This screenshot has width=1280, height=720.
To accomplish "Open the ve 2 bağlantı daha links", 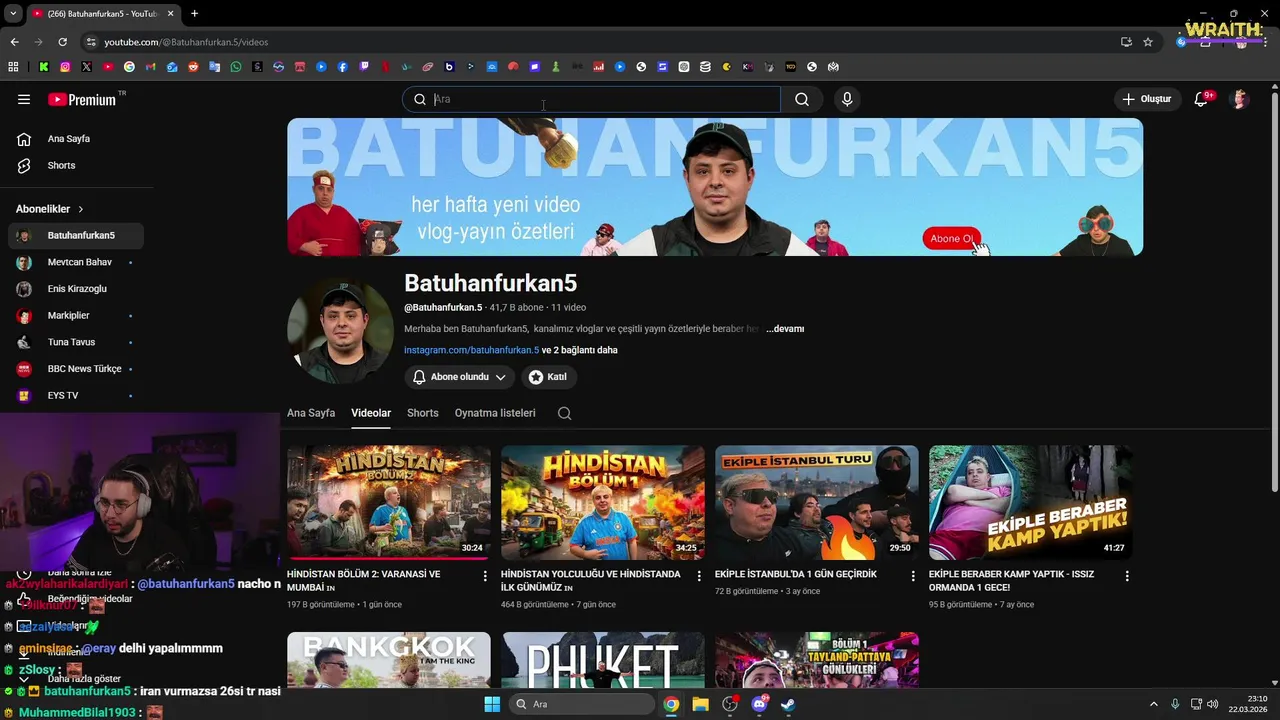I will click(580, 350).
